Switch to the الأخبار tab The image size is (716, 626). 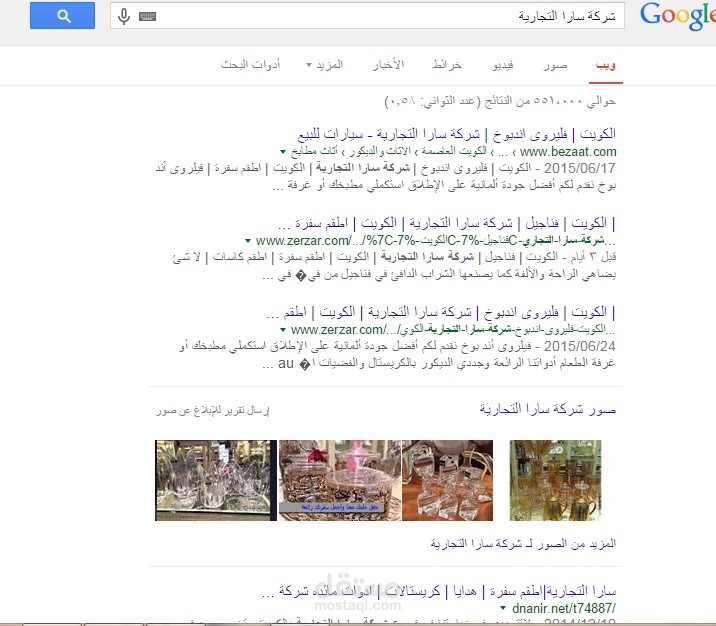388,65
